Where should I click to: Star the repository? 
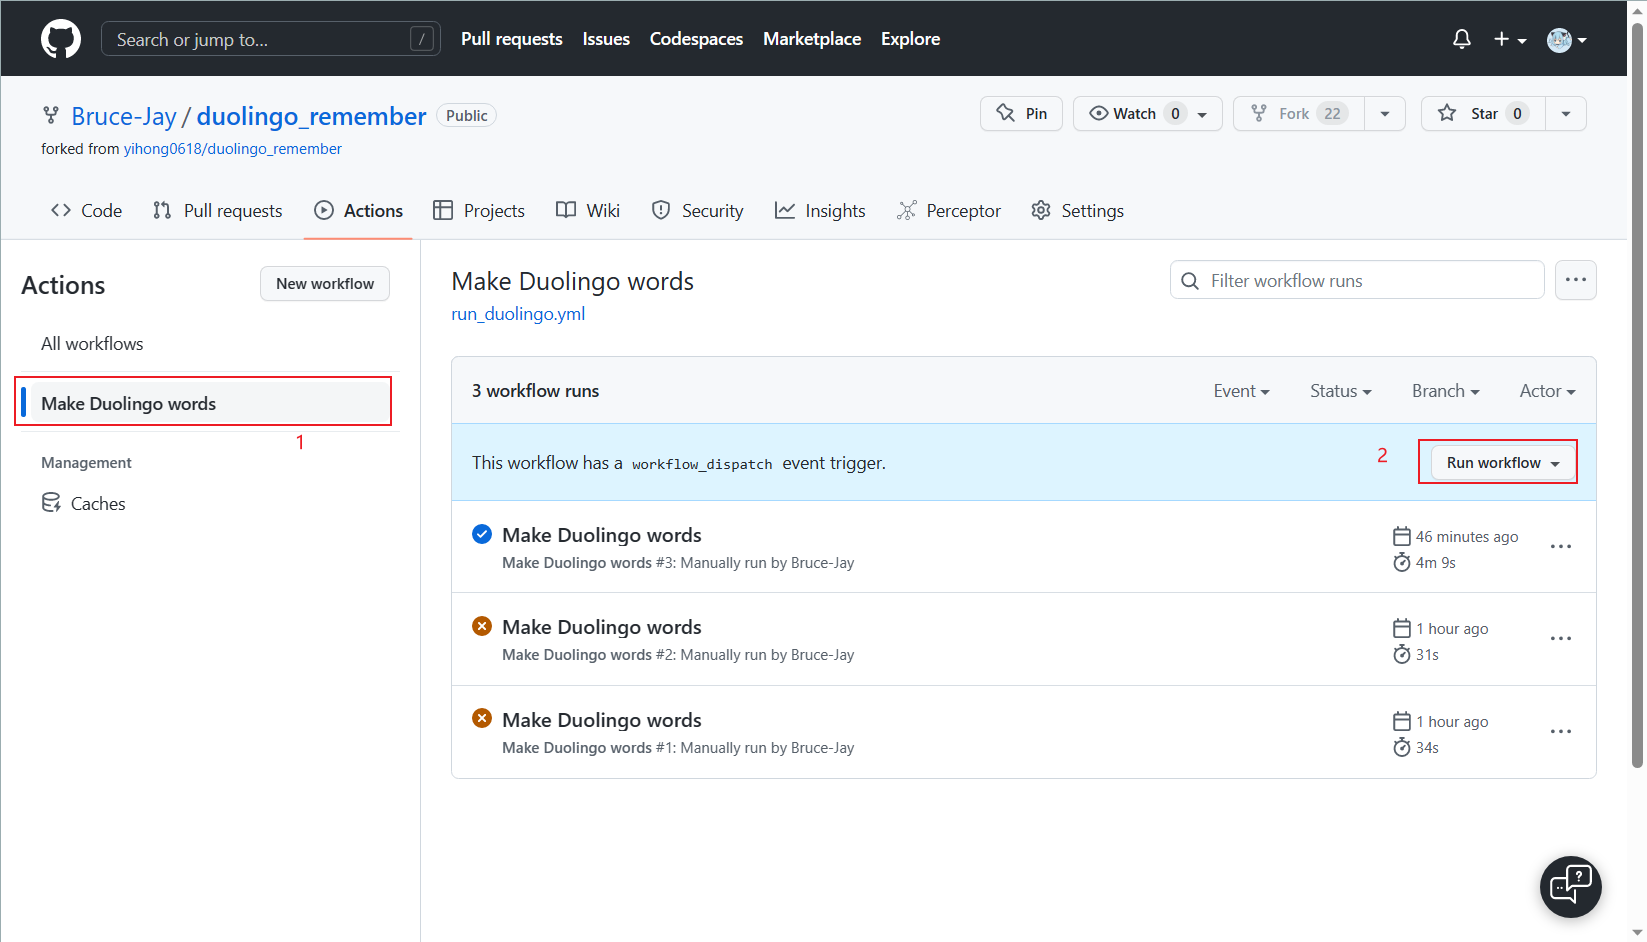(x=1483, y=114)
